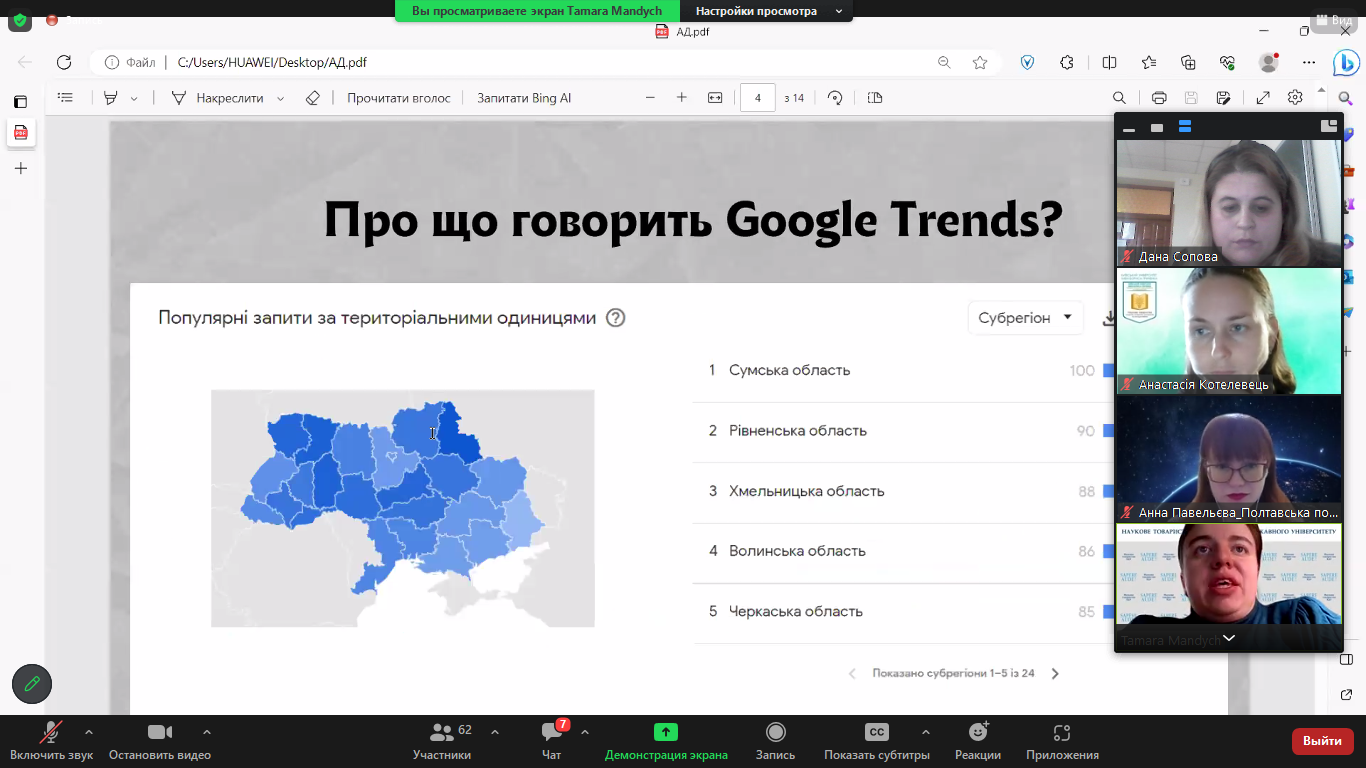Expand video options arrow beside camera
Image resolution: width=1366 pixels, height=768 pixels.
(x=206, y=732)
